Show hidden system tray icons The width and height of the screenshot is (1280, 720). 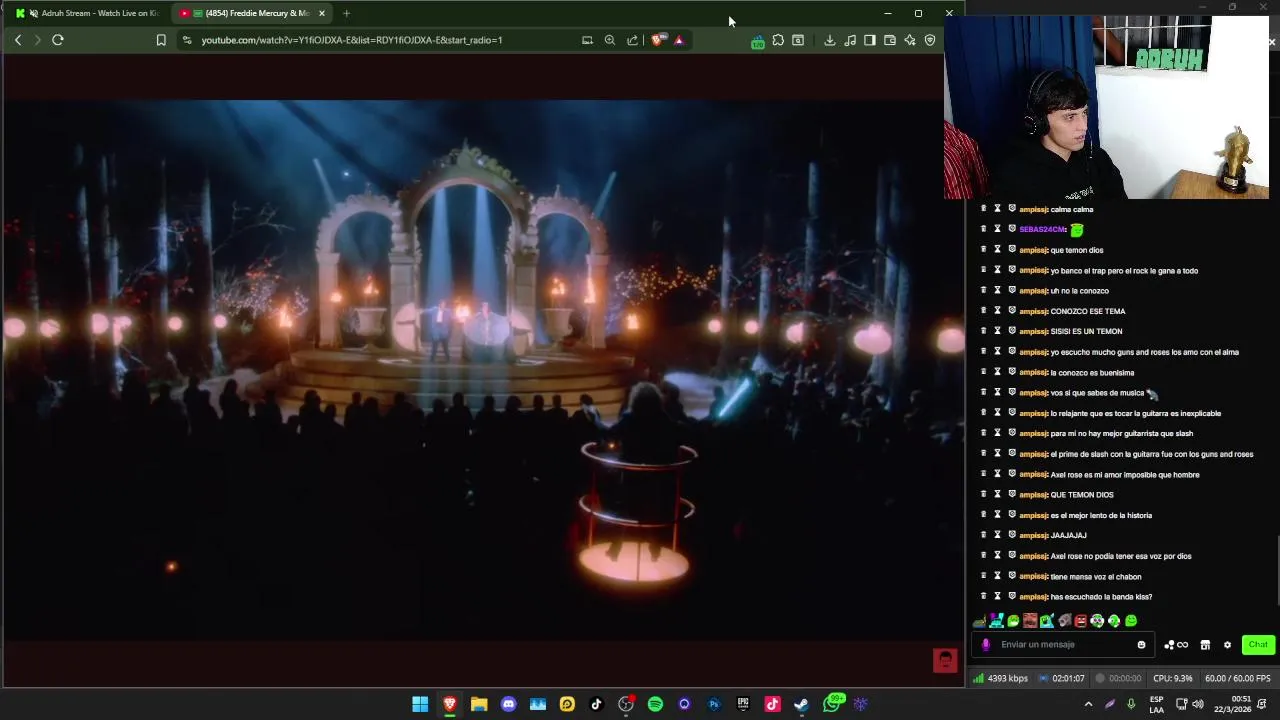(x=1088, y=704)
